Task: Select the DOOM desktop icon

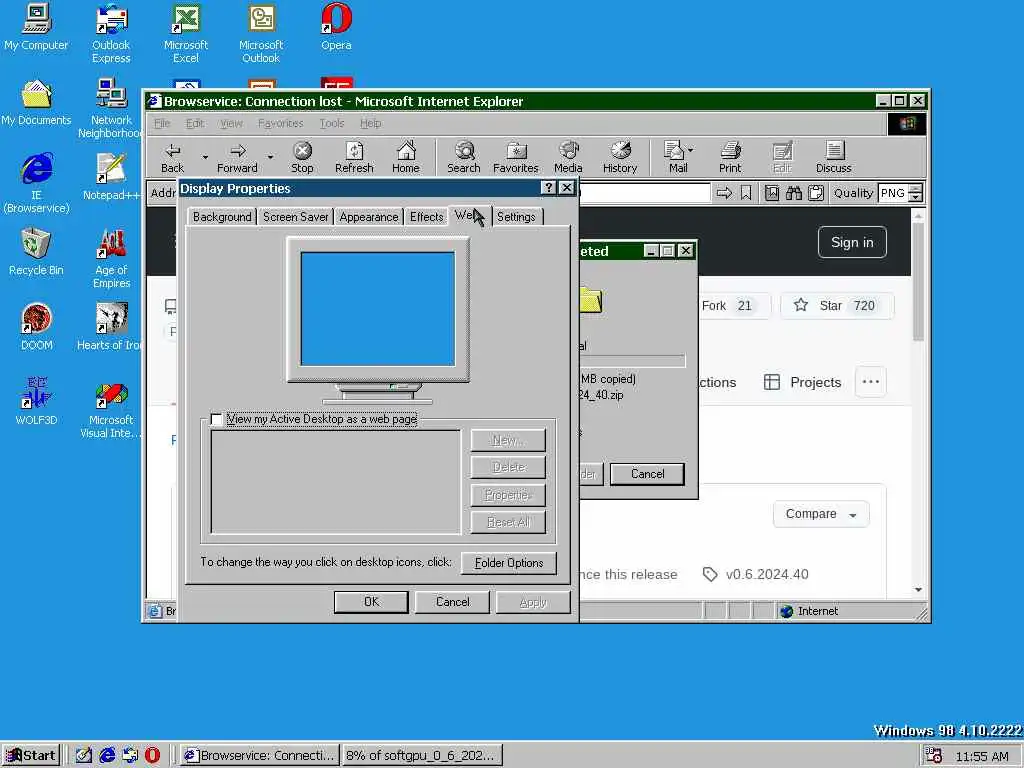Action: (x=36, y=327)
